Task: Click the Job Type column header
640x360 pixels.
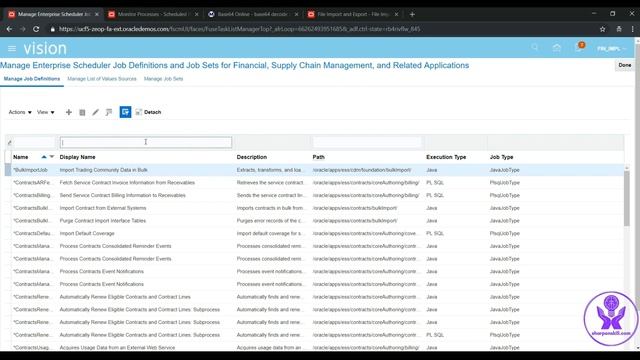Action: tap(501, 157)
